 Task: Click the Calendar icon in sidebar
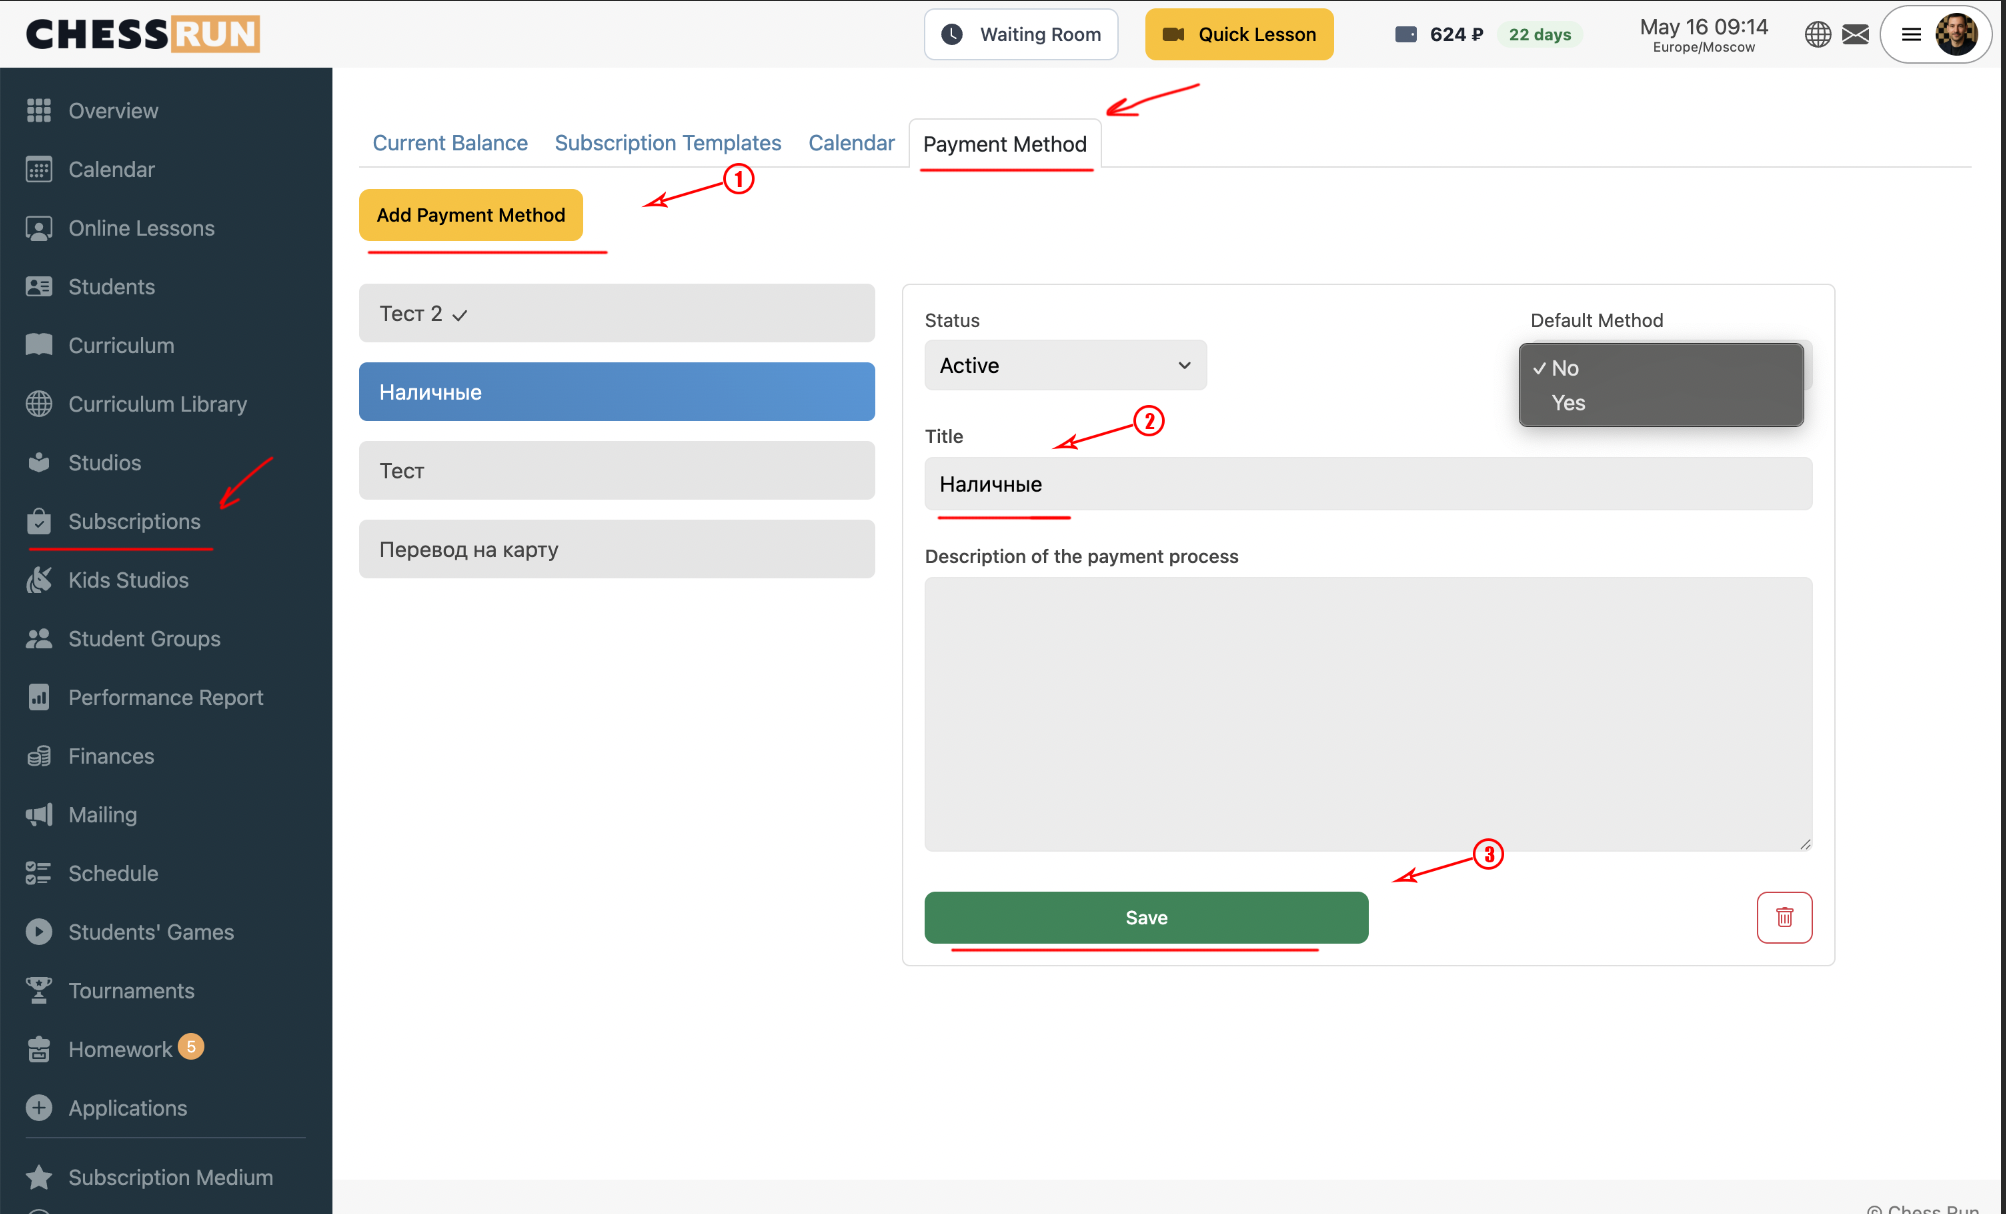point(39,170)
